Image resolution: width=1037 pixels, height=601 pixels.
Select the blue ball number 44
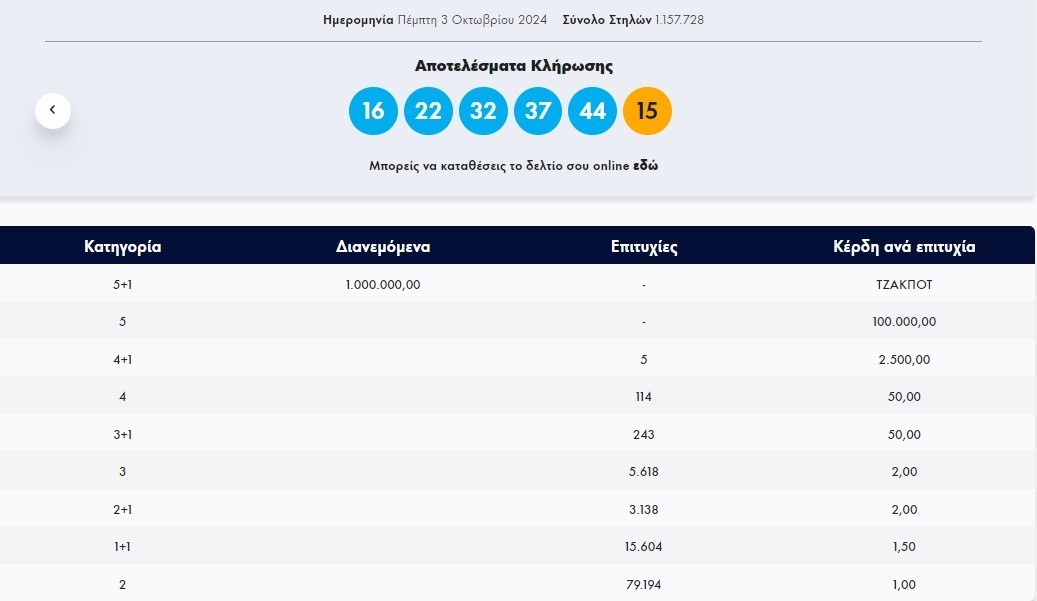[593, 111]
